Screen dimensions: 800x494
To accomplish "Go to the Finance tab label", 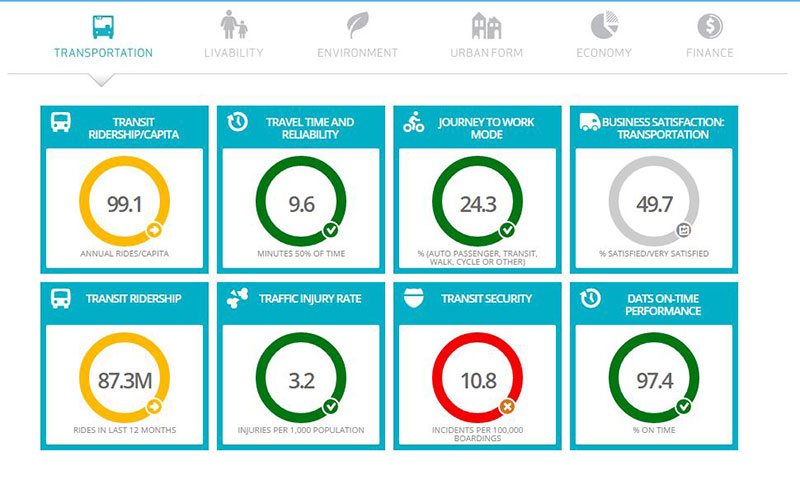I will coord(710,53).
